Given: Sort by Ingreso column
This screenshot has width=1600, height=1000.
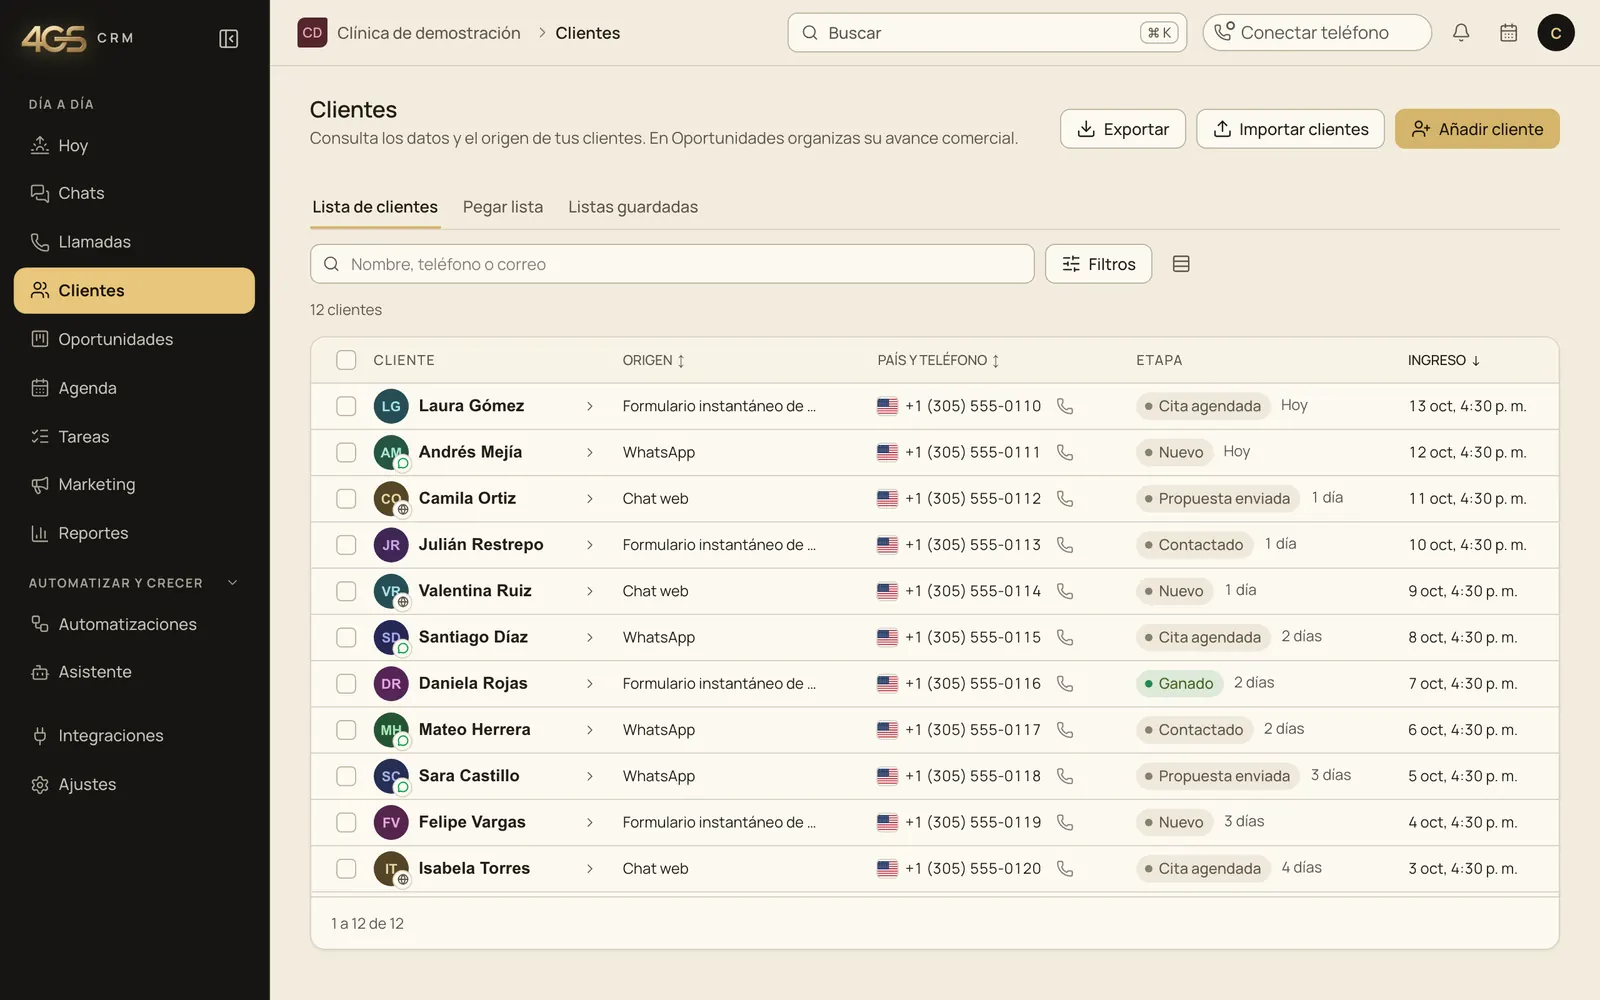Looking at the screenshot, I should (1444, 360).
